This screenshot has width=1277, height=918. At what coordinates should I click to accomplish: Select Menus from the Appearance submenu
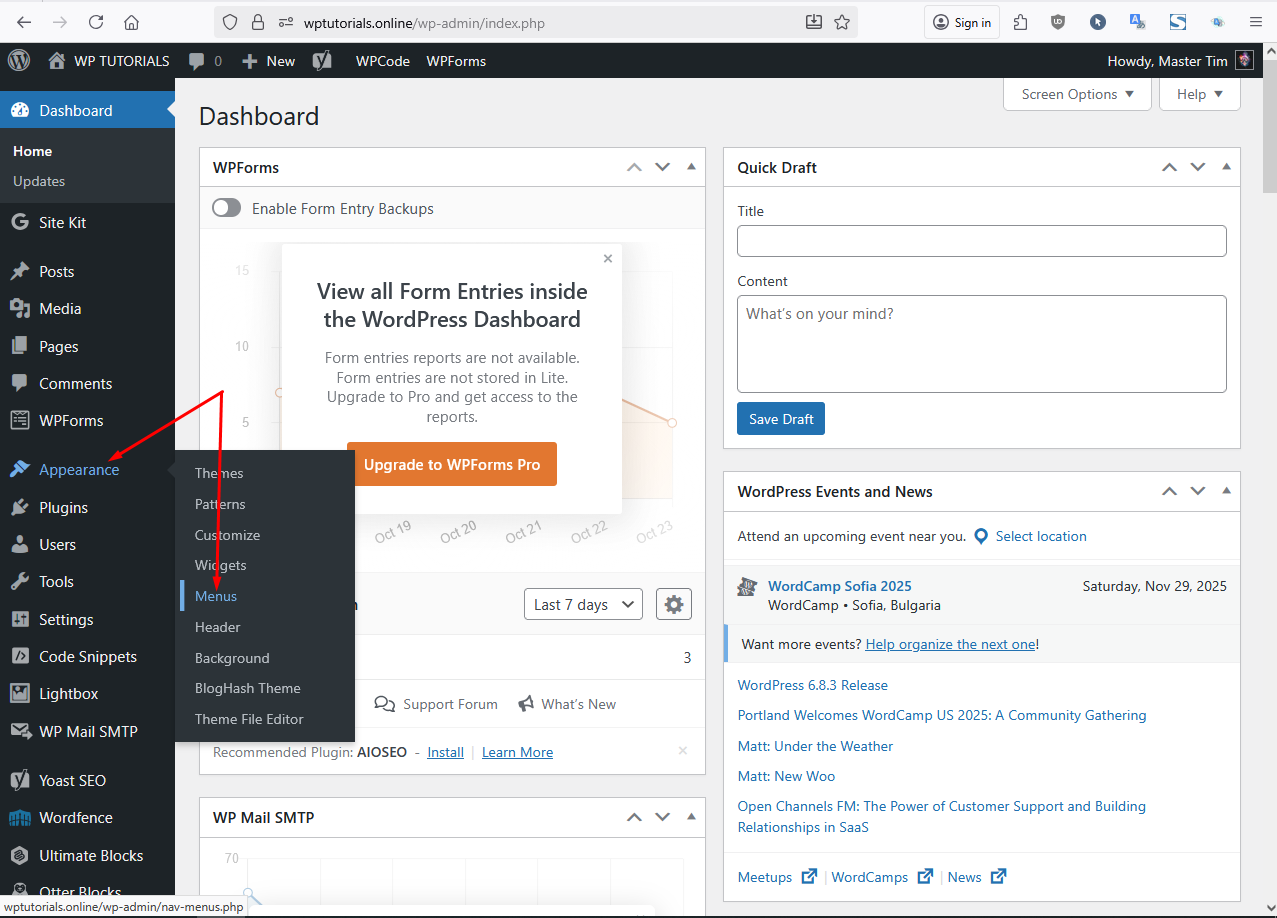tap(216, 596)
